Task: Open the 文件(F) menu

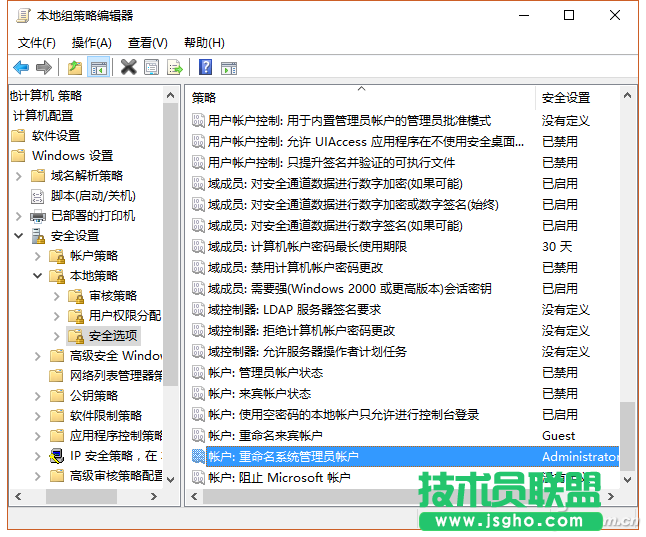Action: point(37,43)
